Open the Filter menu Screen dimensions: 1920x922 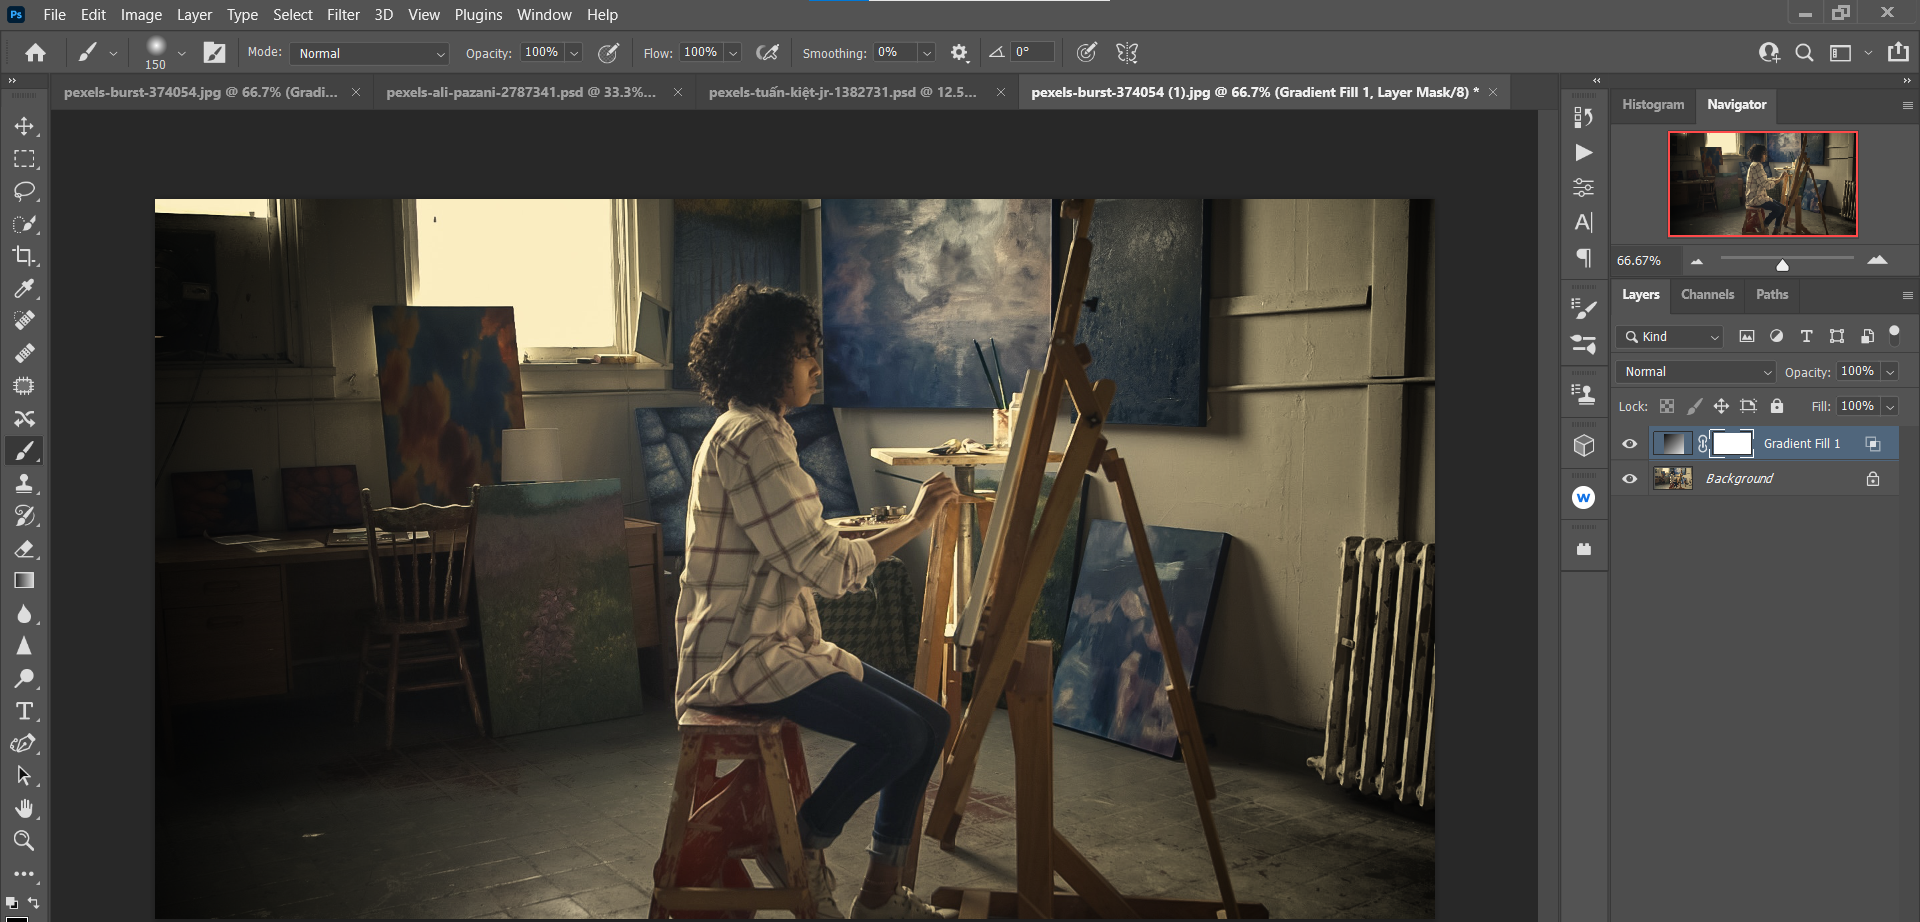[343, 15]
